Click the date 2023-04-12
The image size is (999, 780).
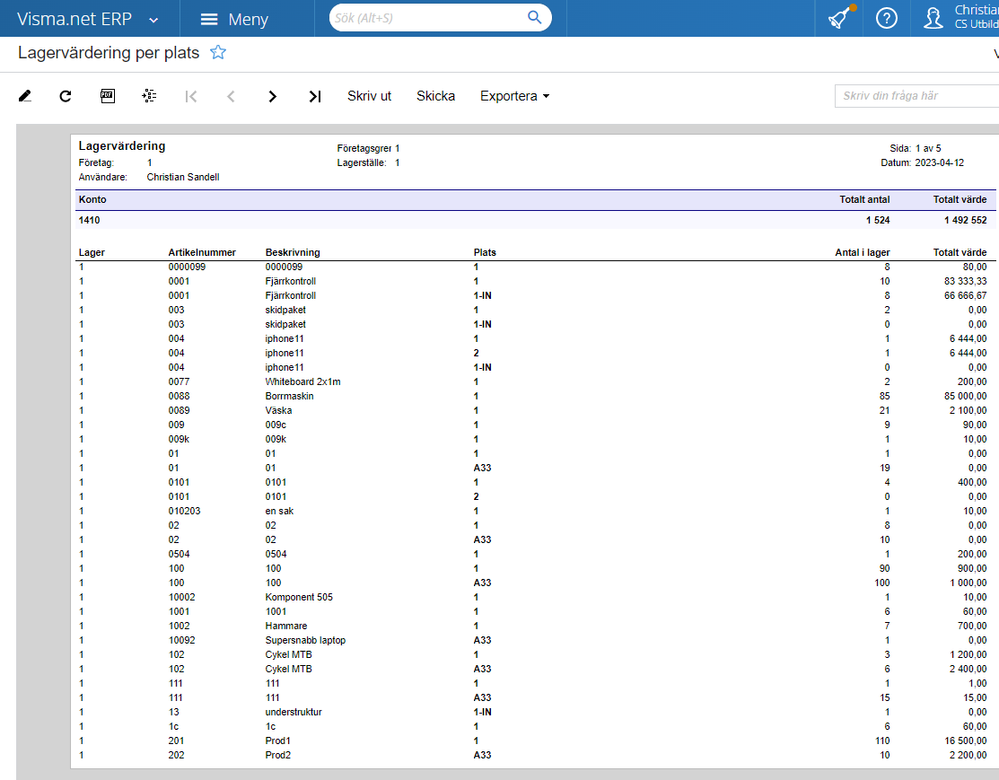coord(939,162)
